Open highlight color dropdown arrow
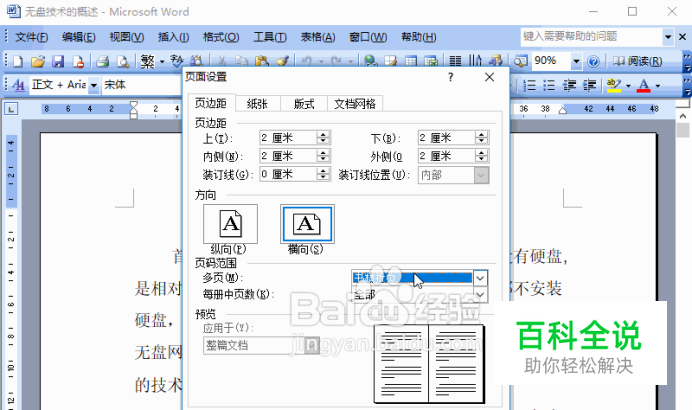Viewport: 692px width, 410px height. click(x=628, y=85)
